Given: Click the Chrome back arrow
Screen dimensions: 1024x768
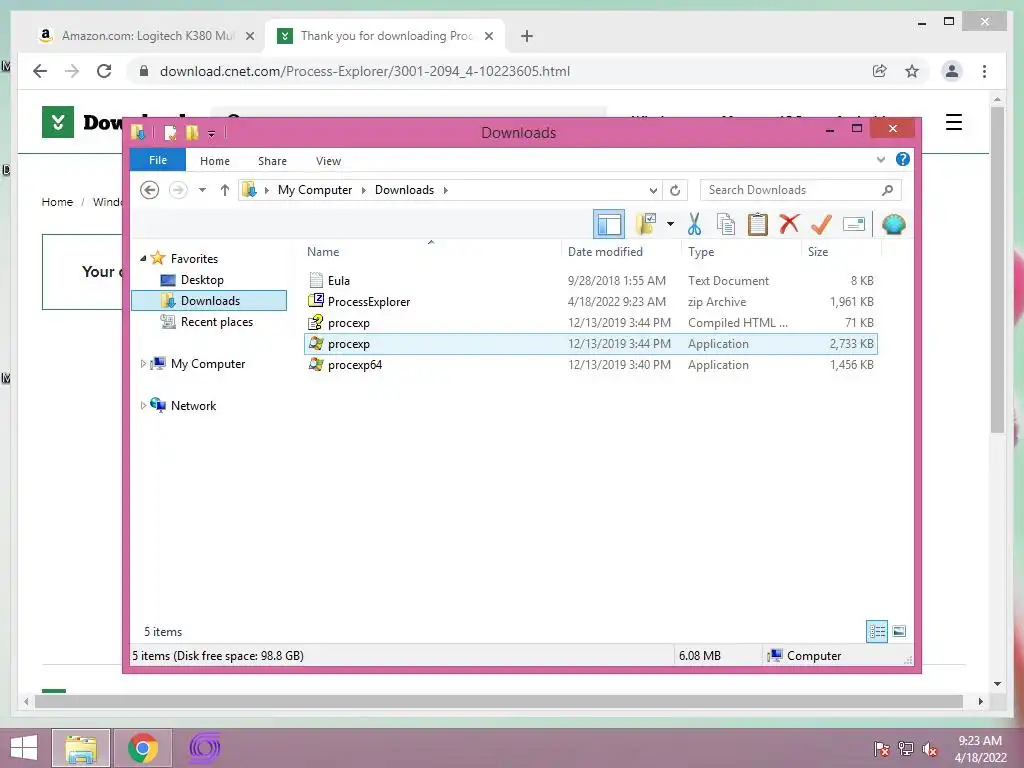Looking at the screenshot, I should [40, 71].
